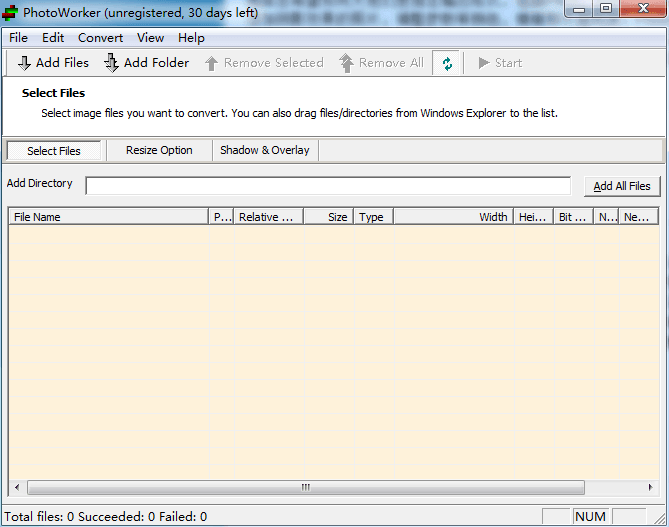The image size is (669, 527).
Task: Open the View menu
Action: tap(150, 38)
